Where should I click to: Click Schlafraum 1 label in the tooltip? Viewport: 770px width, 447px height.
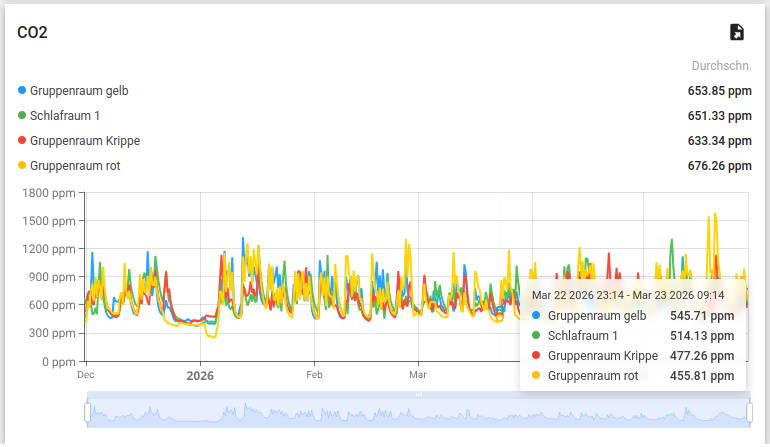[x=583, y=336]
